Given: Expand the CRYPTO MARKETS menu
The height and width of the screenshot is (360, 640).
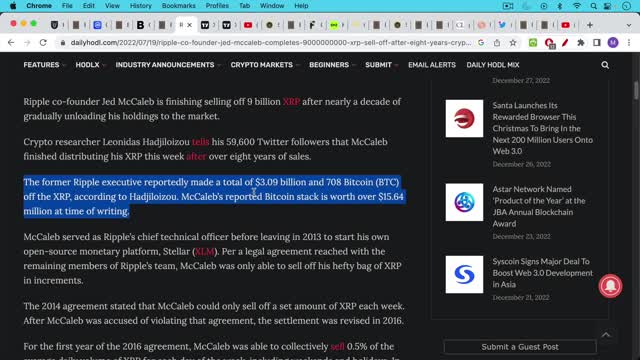Looking at the screenshot, I should (x=264, y=65).
